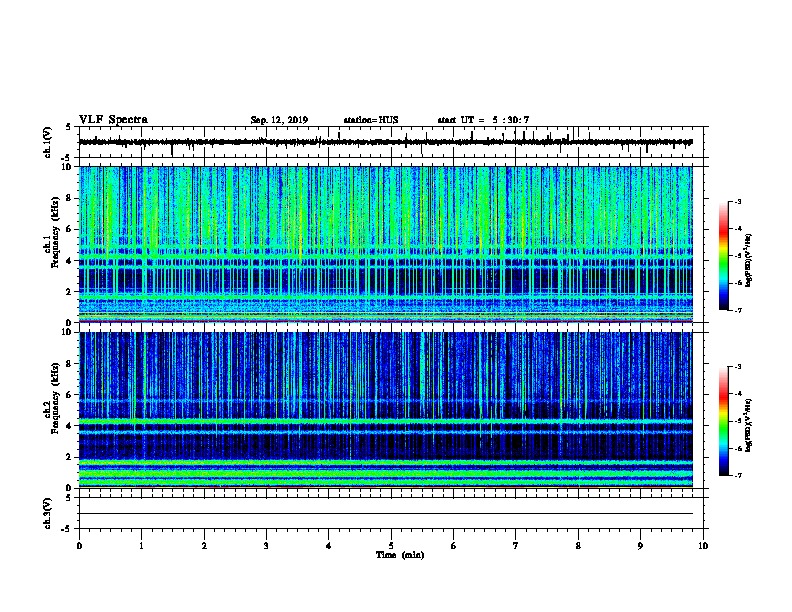792x612 pixels.
Task: Click the time axis tick label "5"
Action: point(391,546)
